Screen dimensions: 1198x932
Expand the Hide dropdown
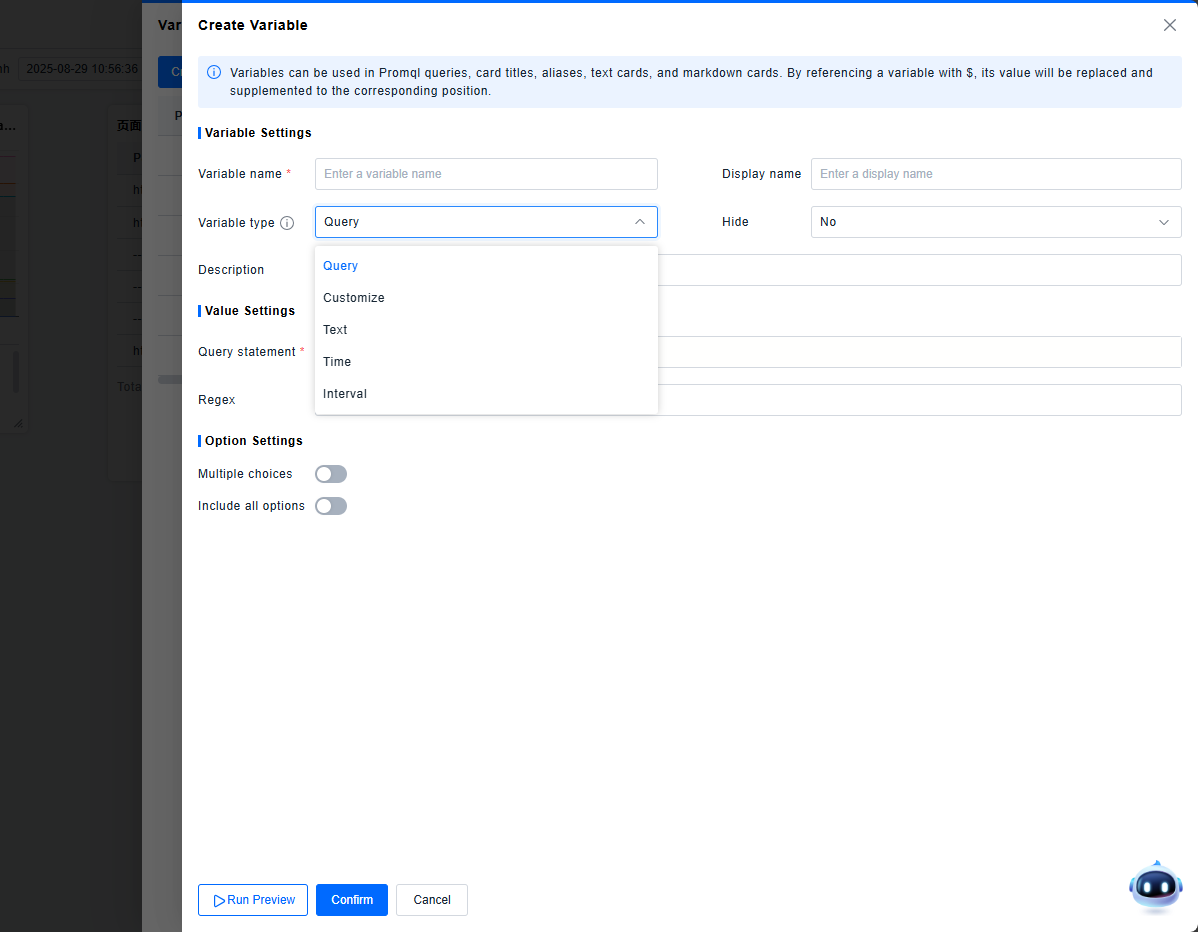tap(995, 222)
